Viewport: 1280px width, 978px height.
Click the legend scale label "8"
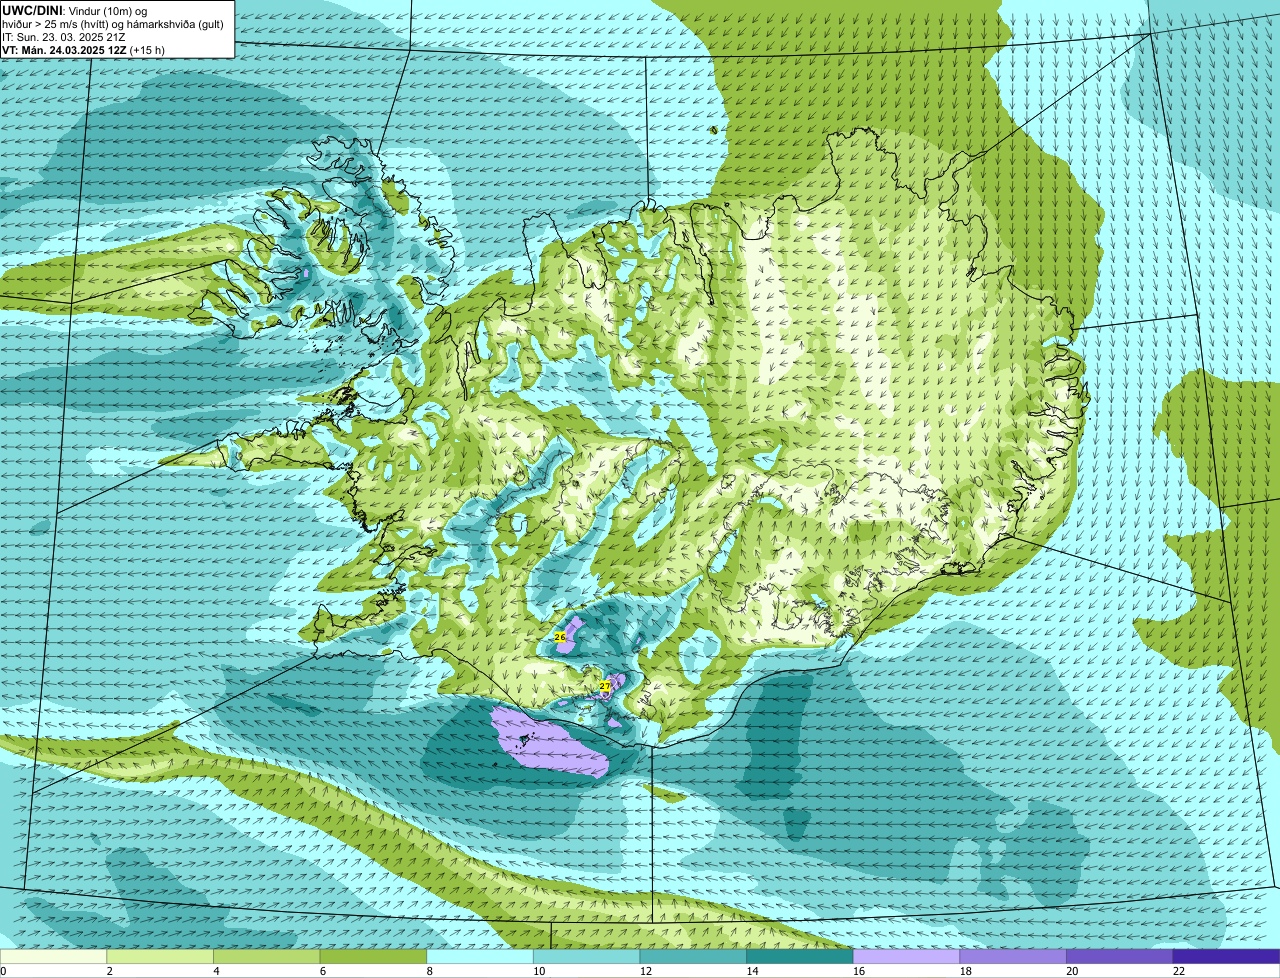point(429,971)
